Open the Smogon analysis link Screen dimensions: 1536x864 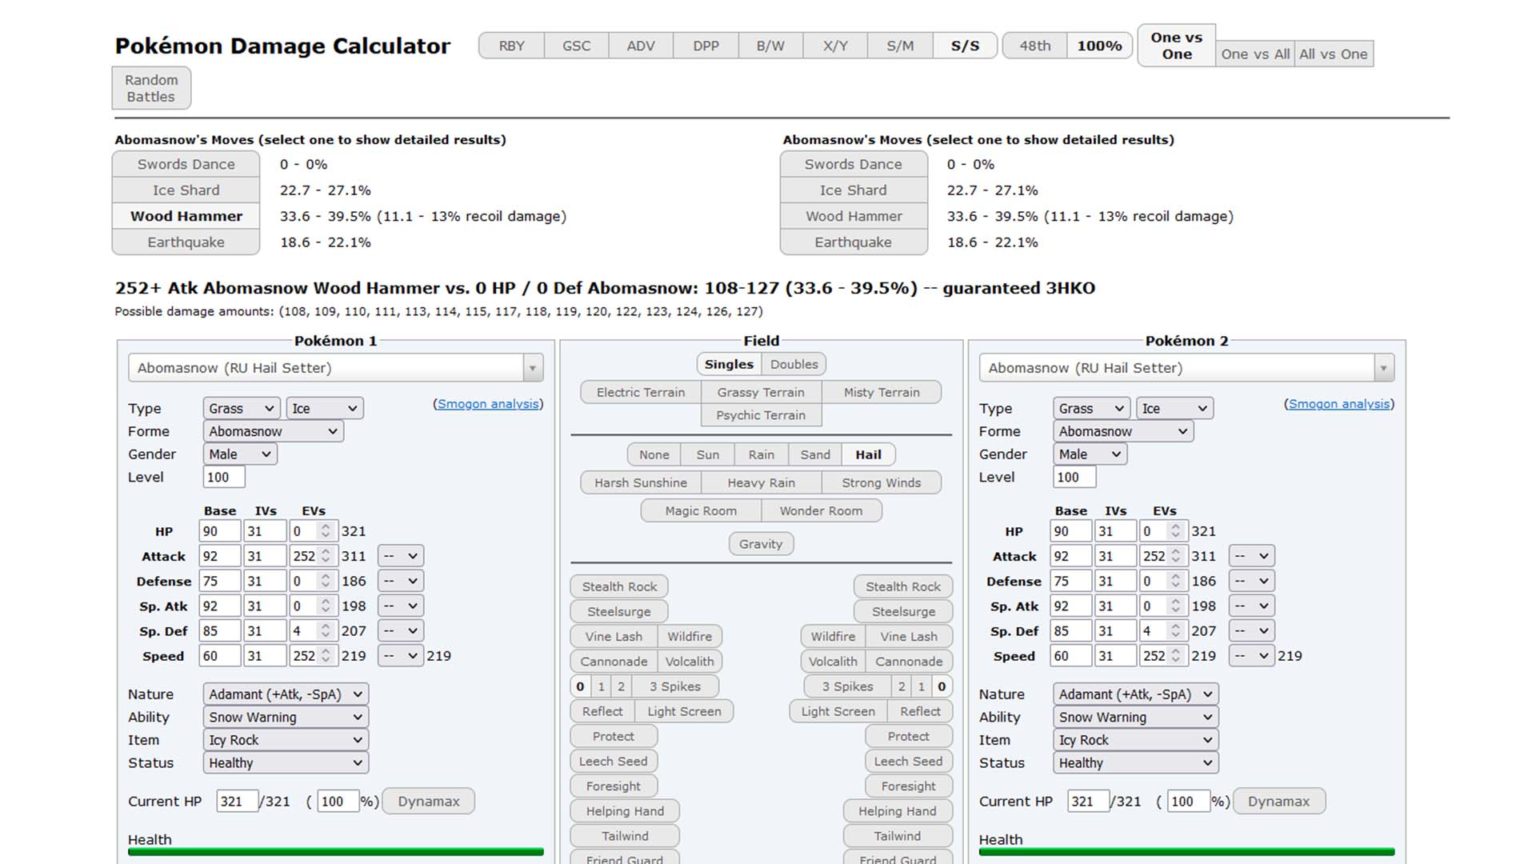pyautogui.click(x=488, y=404)
